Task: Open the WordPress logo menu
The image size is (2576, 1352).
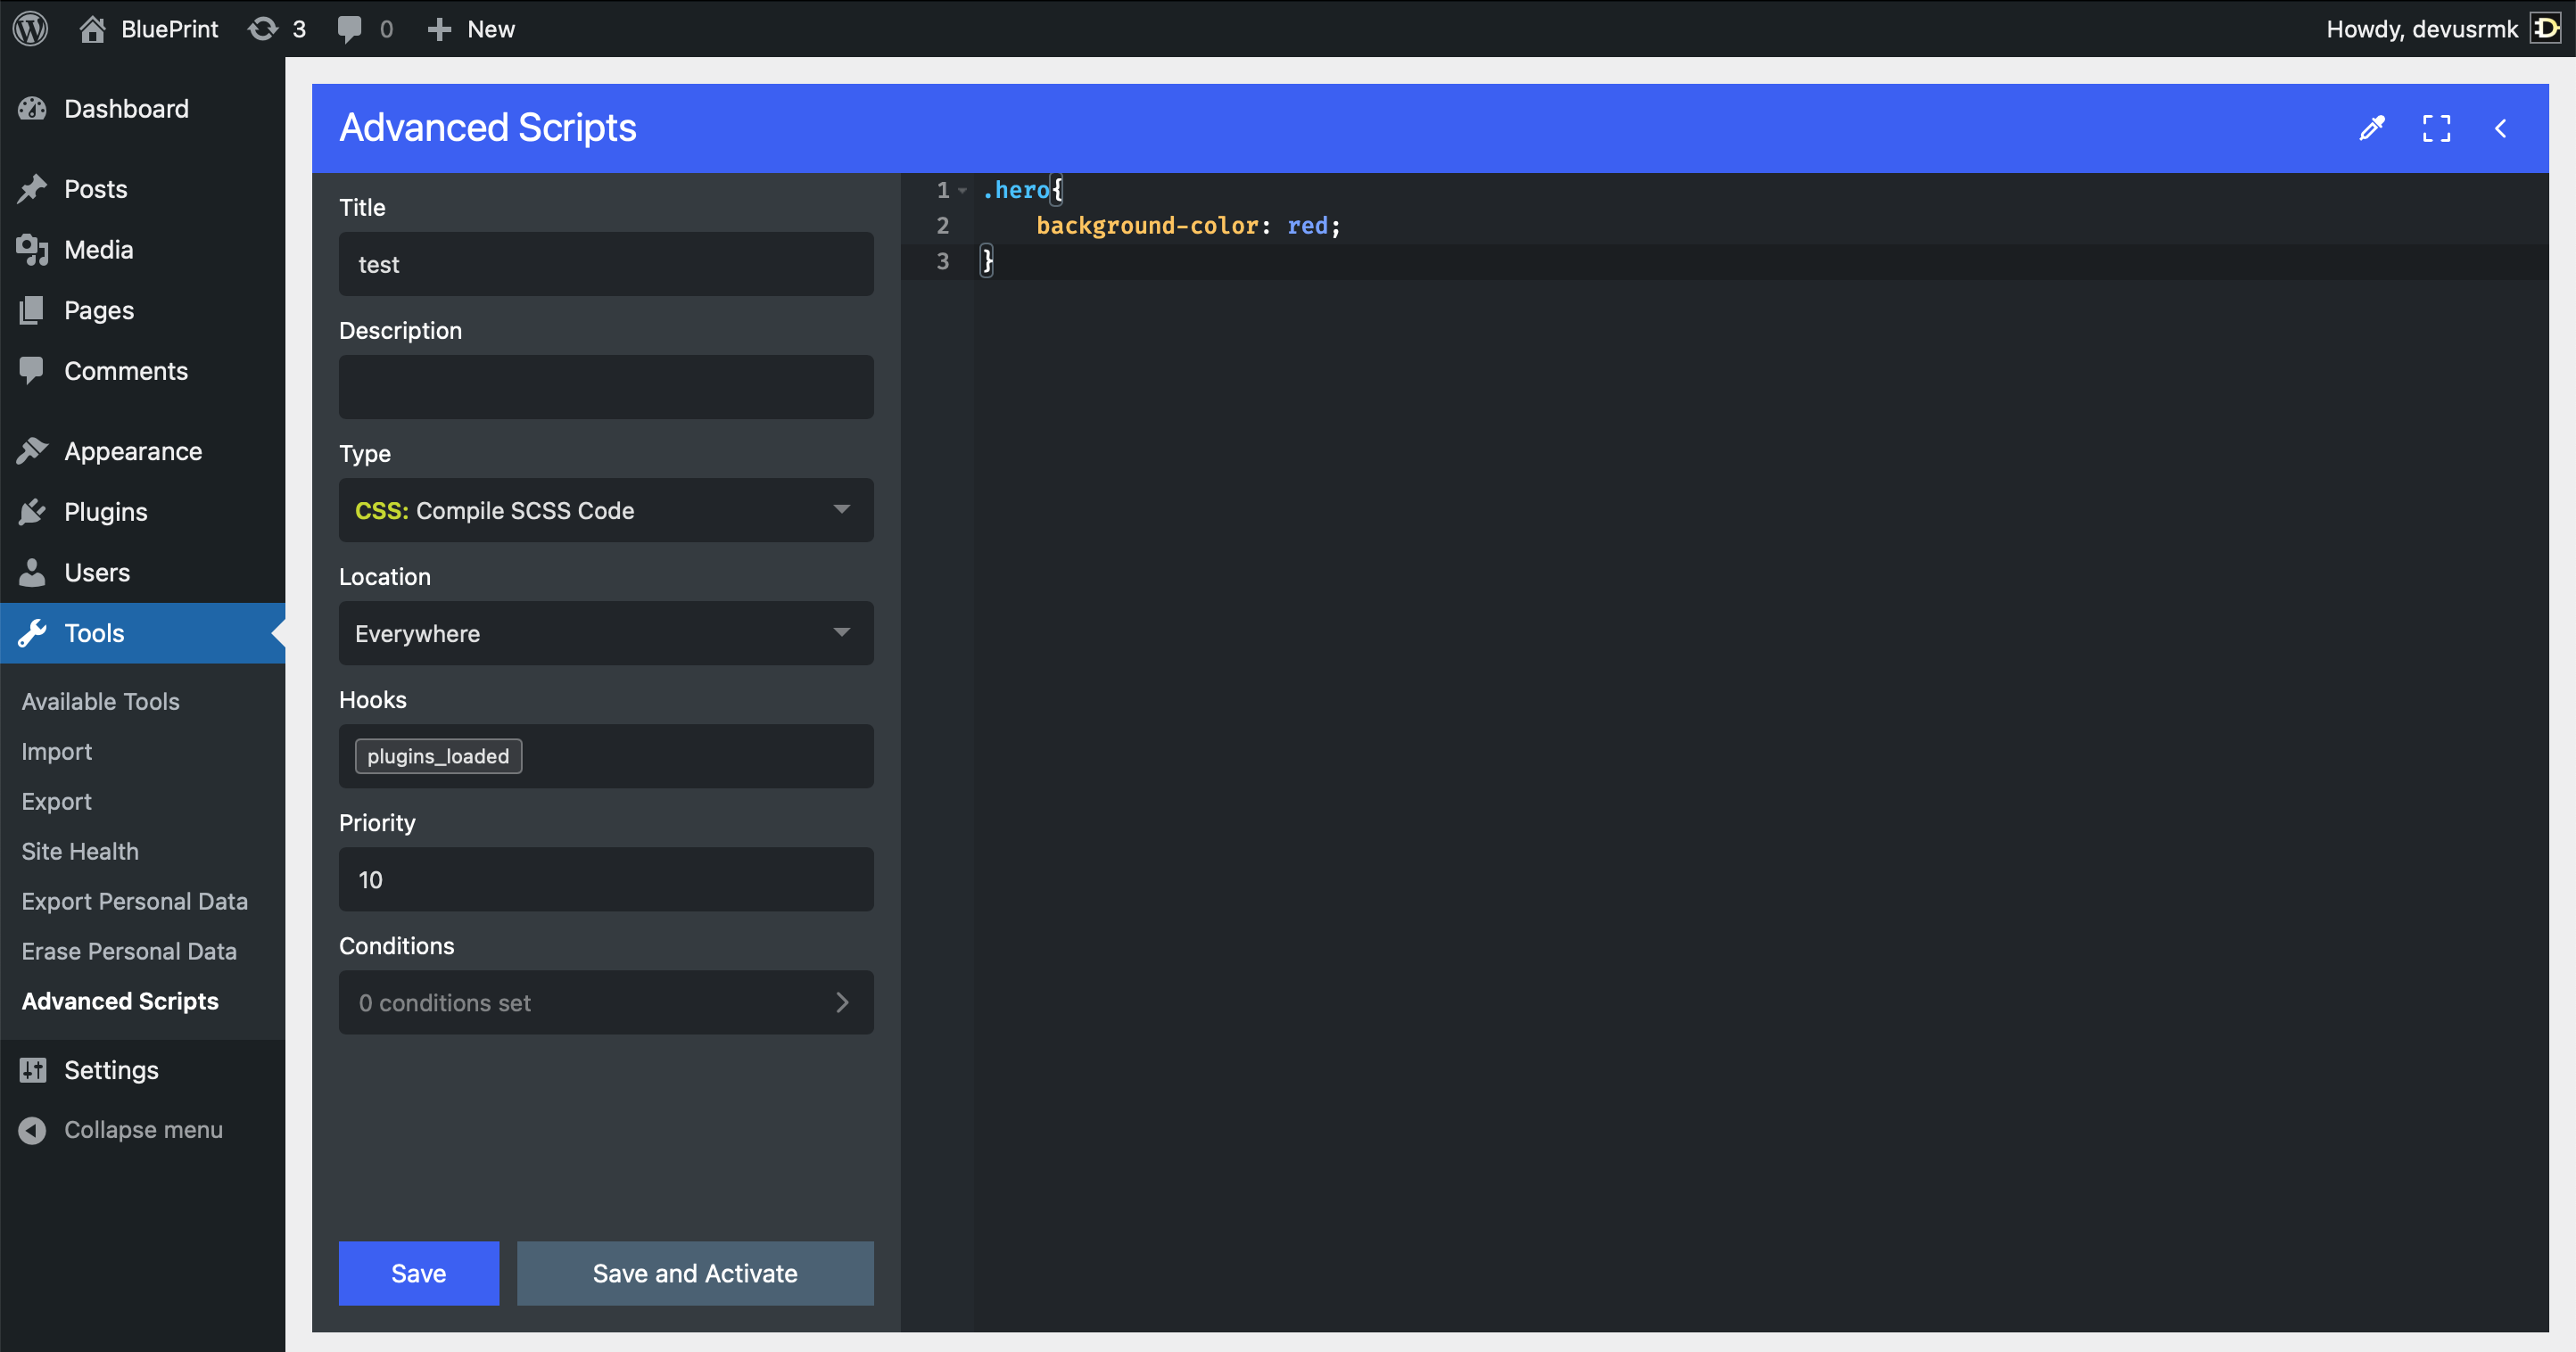Action: [31, 28]
